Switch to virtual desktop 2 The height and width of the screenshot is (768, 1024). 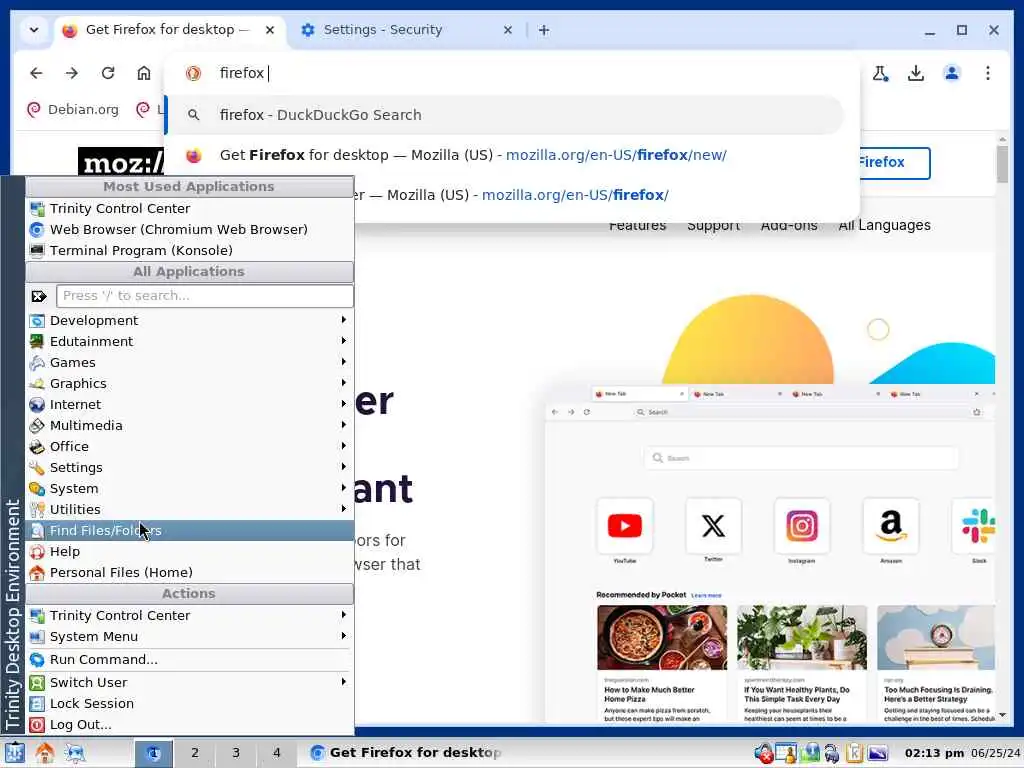pyautogui.click(x=195, y=753)
